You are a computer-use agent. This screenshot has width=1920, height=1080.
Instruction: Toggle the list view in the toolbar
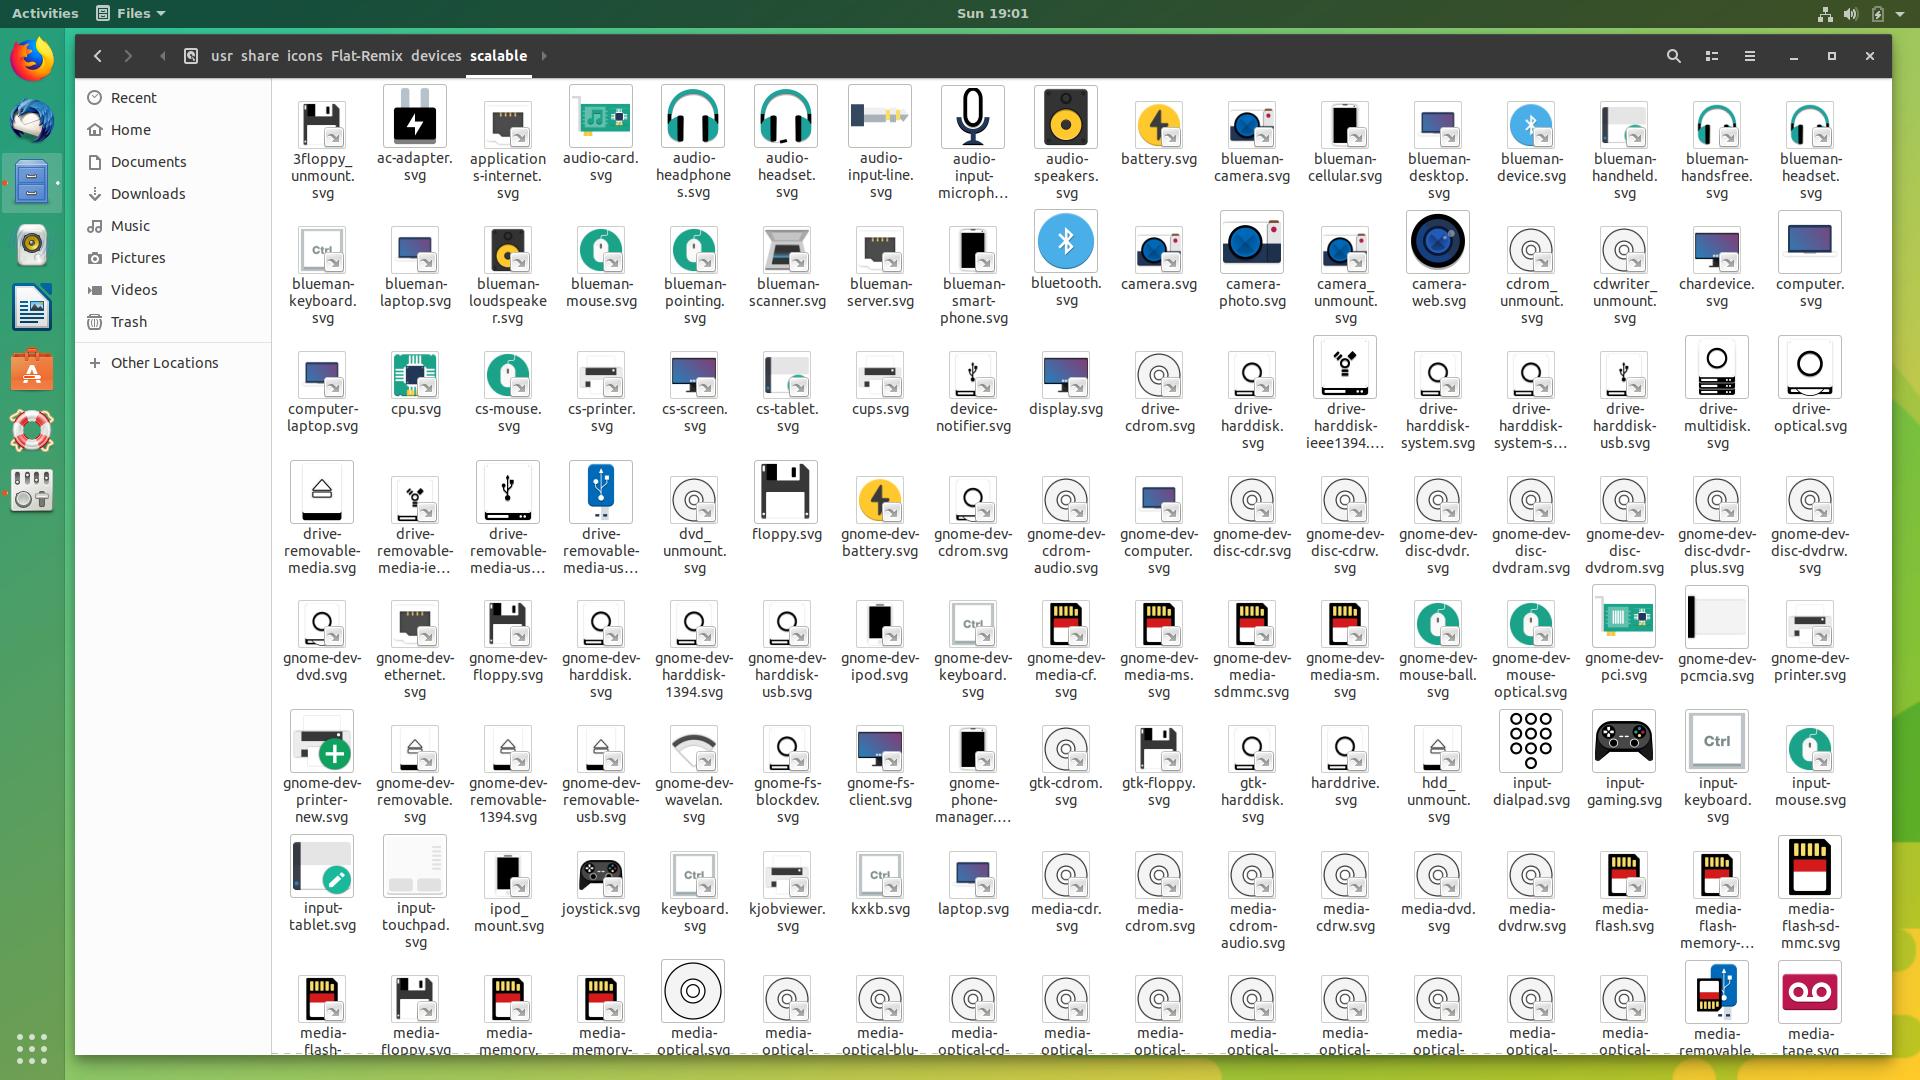click(x=1711, y=56)
